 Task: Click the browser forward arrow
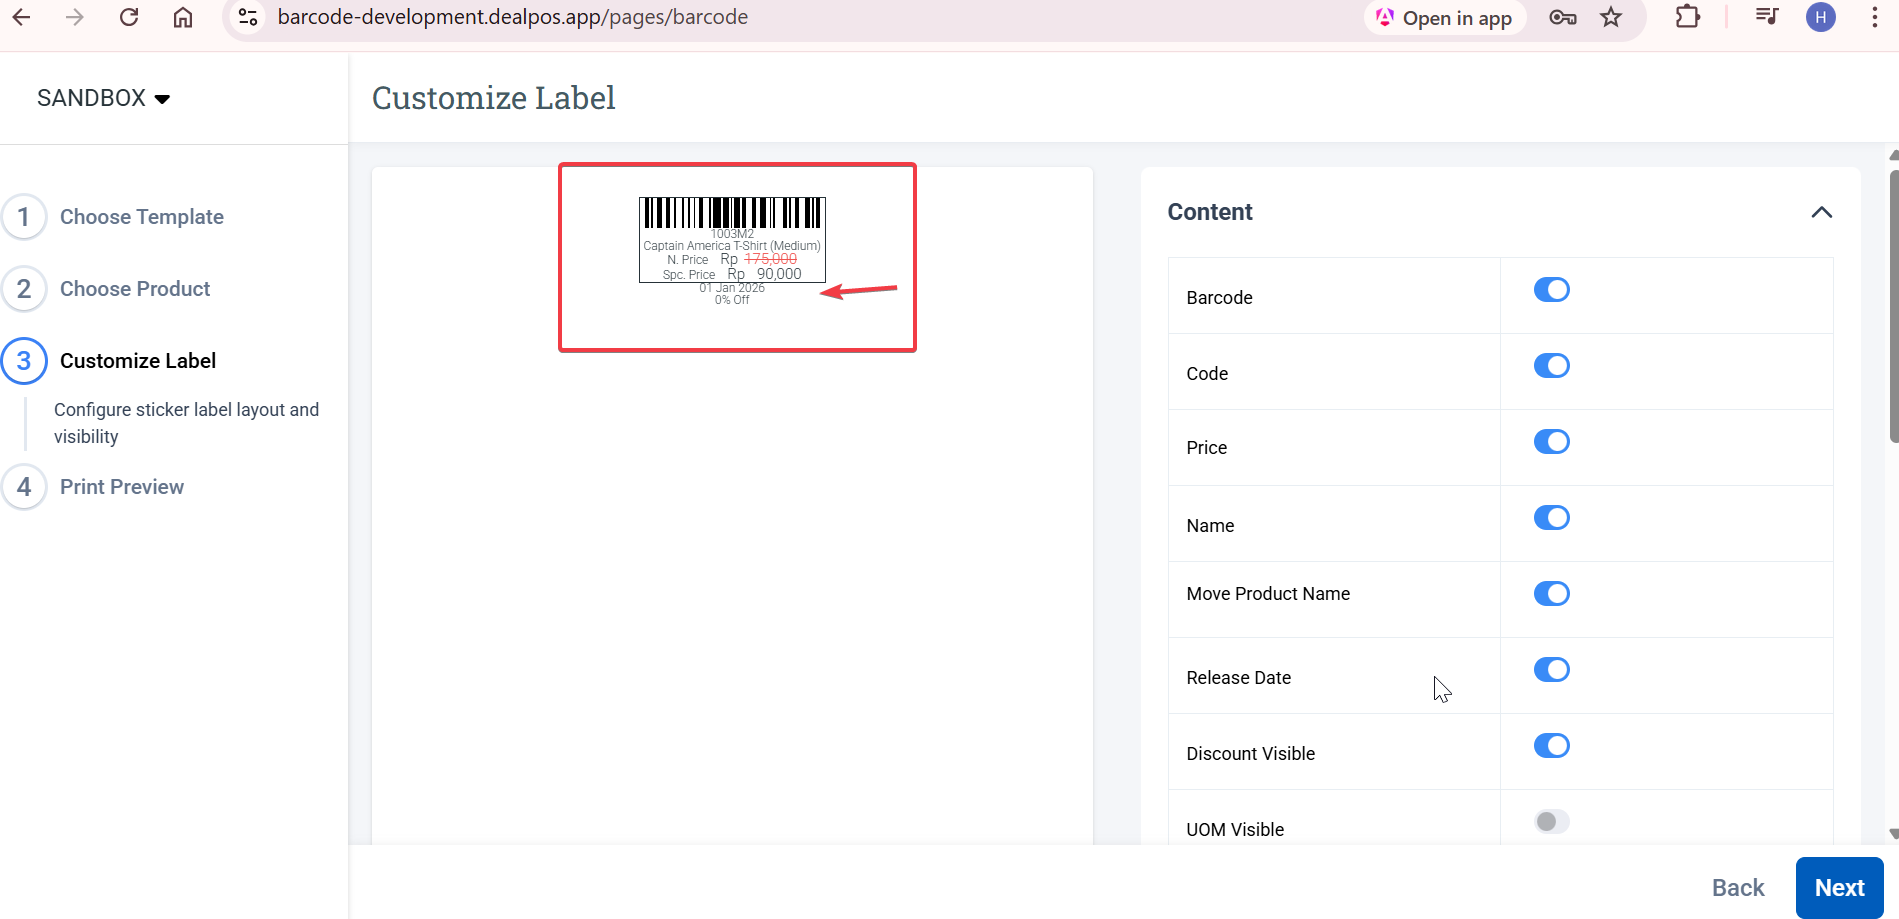tap(75, 17)
